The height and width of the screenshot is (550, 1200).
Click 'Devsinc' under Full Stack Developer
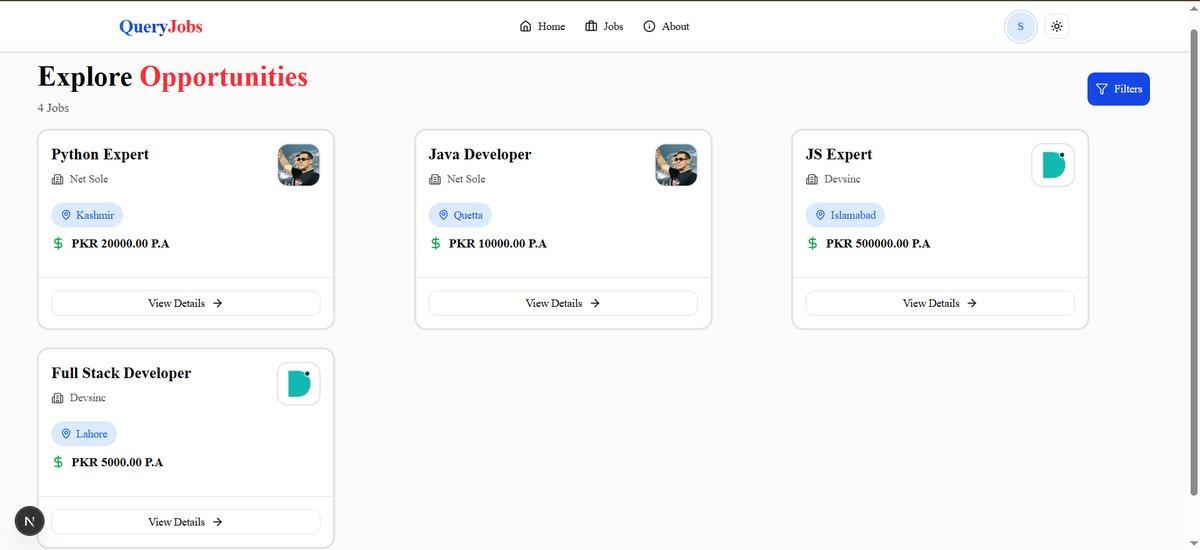coord(88,398)
